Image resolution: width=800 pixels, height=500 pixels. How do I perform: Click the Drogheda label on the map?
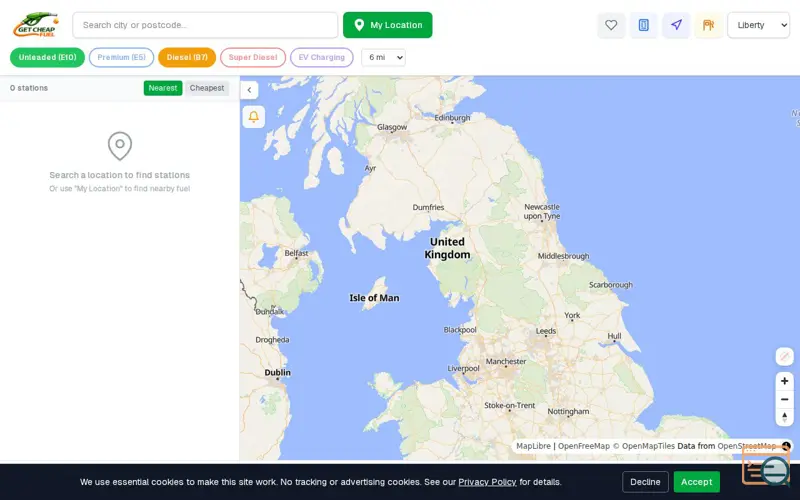(x=272, y=340)
